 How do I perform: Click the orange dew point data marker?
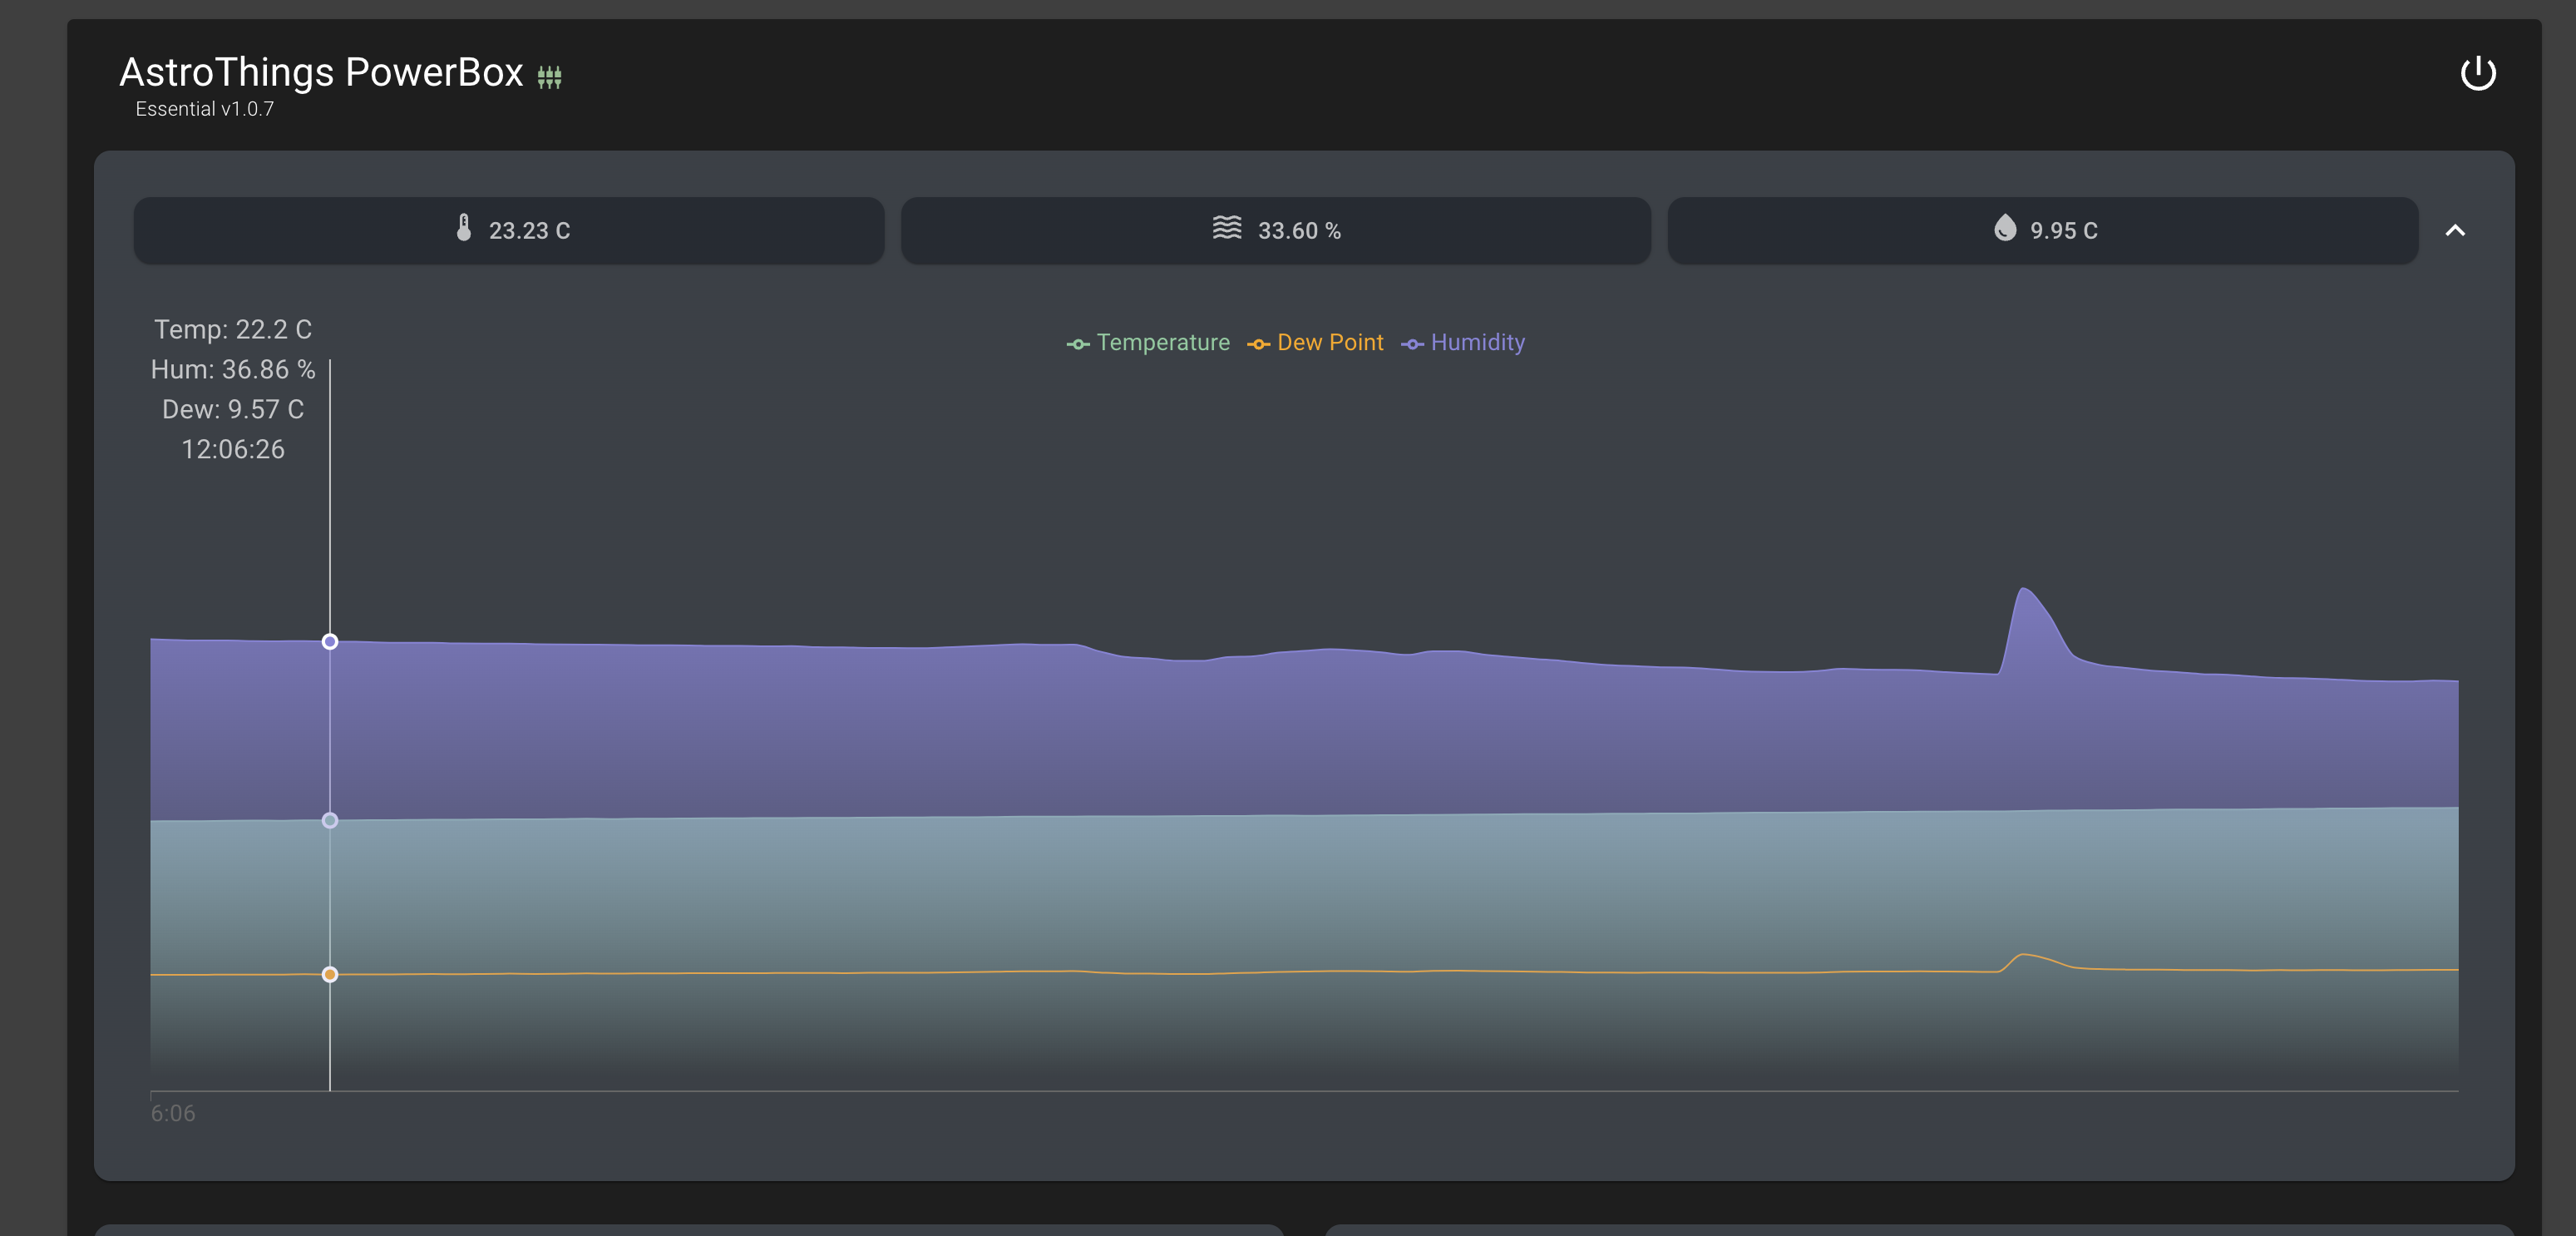pyautogui.click(x=330, y=974)
